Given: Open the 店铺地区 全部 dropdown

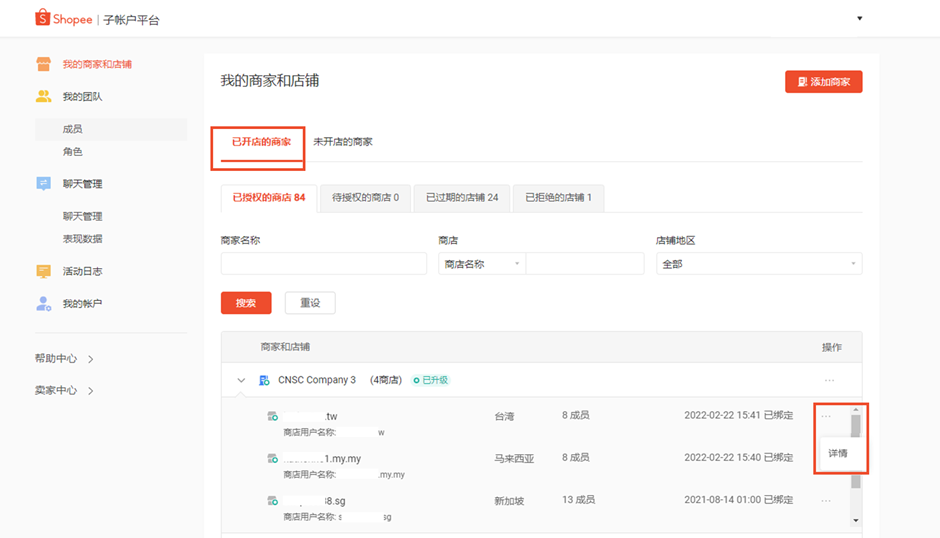Looking at the screenshot, I should pos(758,264).
